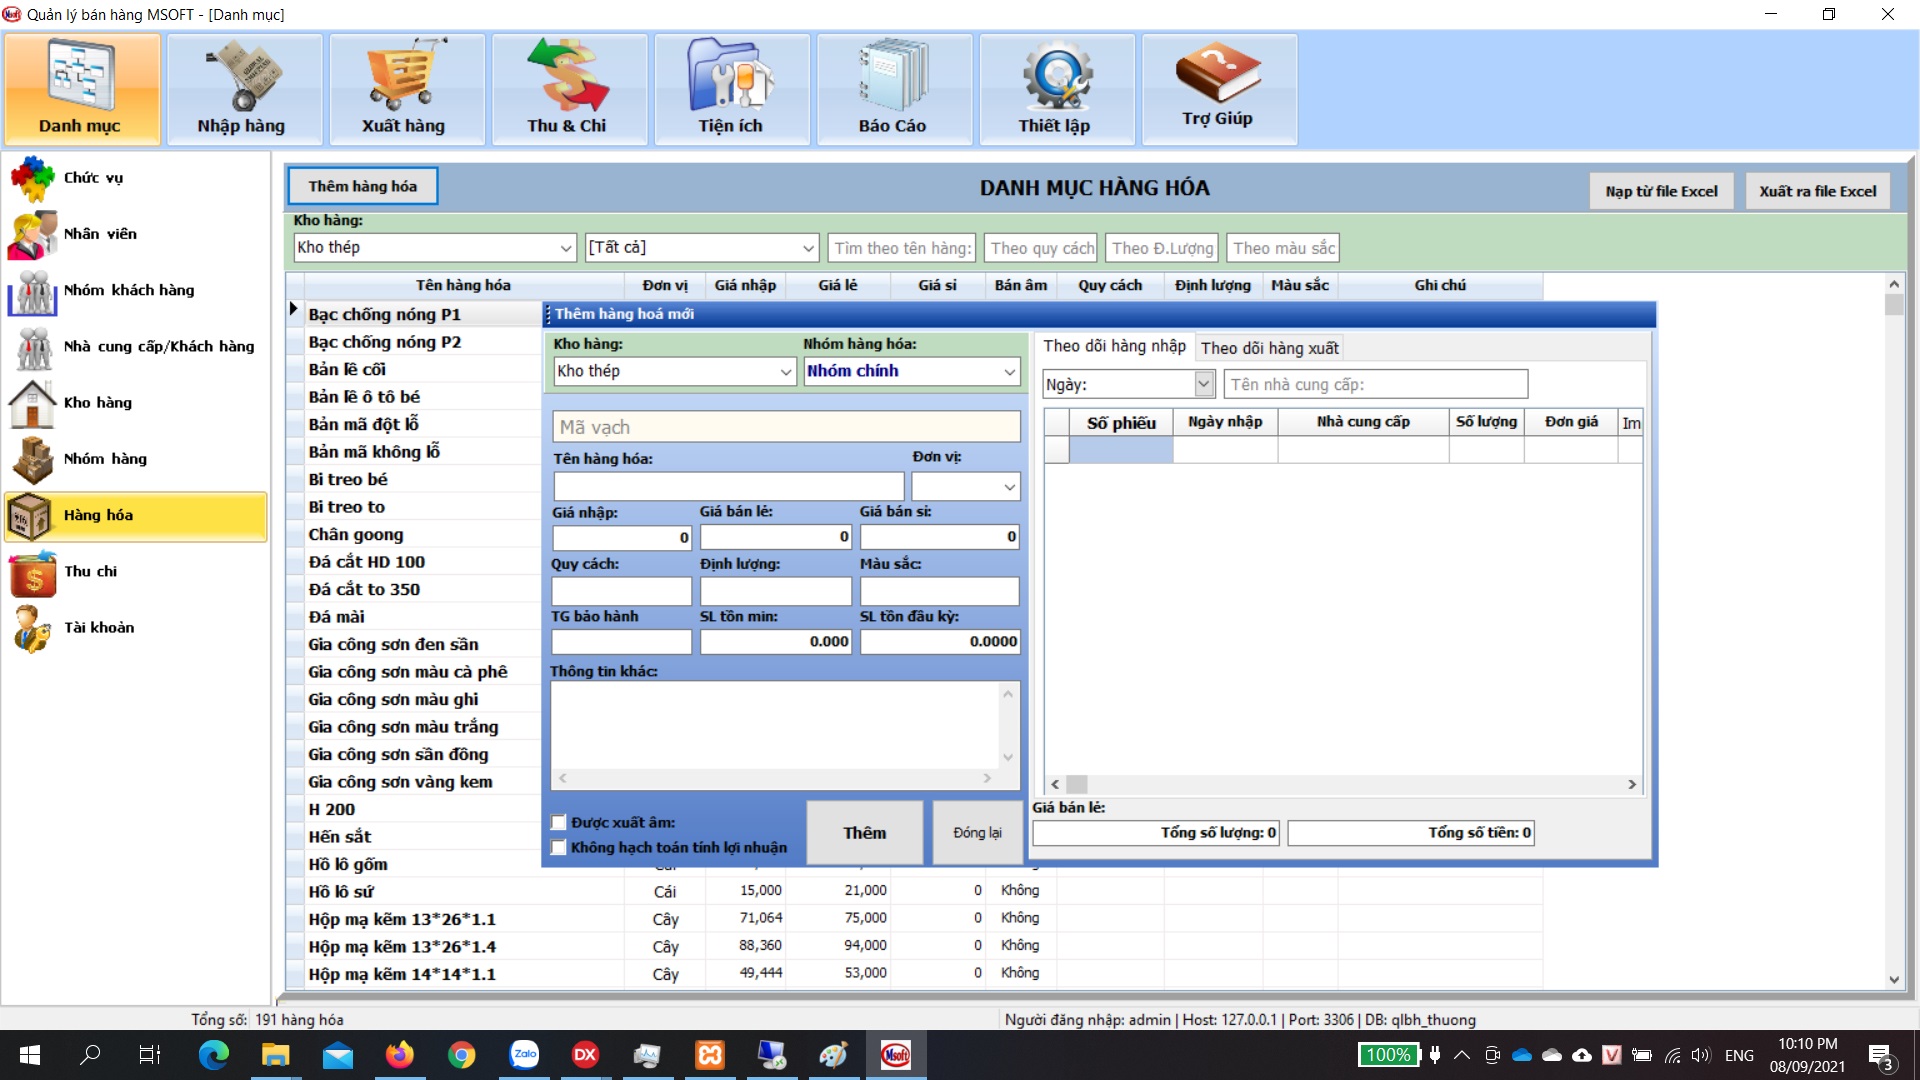
Task: Click the product list scroll down arrow
Action: [1893, 980]
